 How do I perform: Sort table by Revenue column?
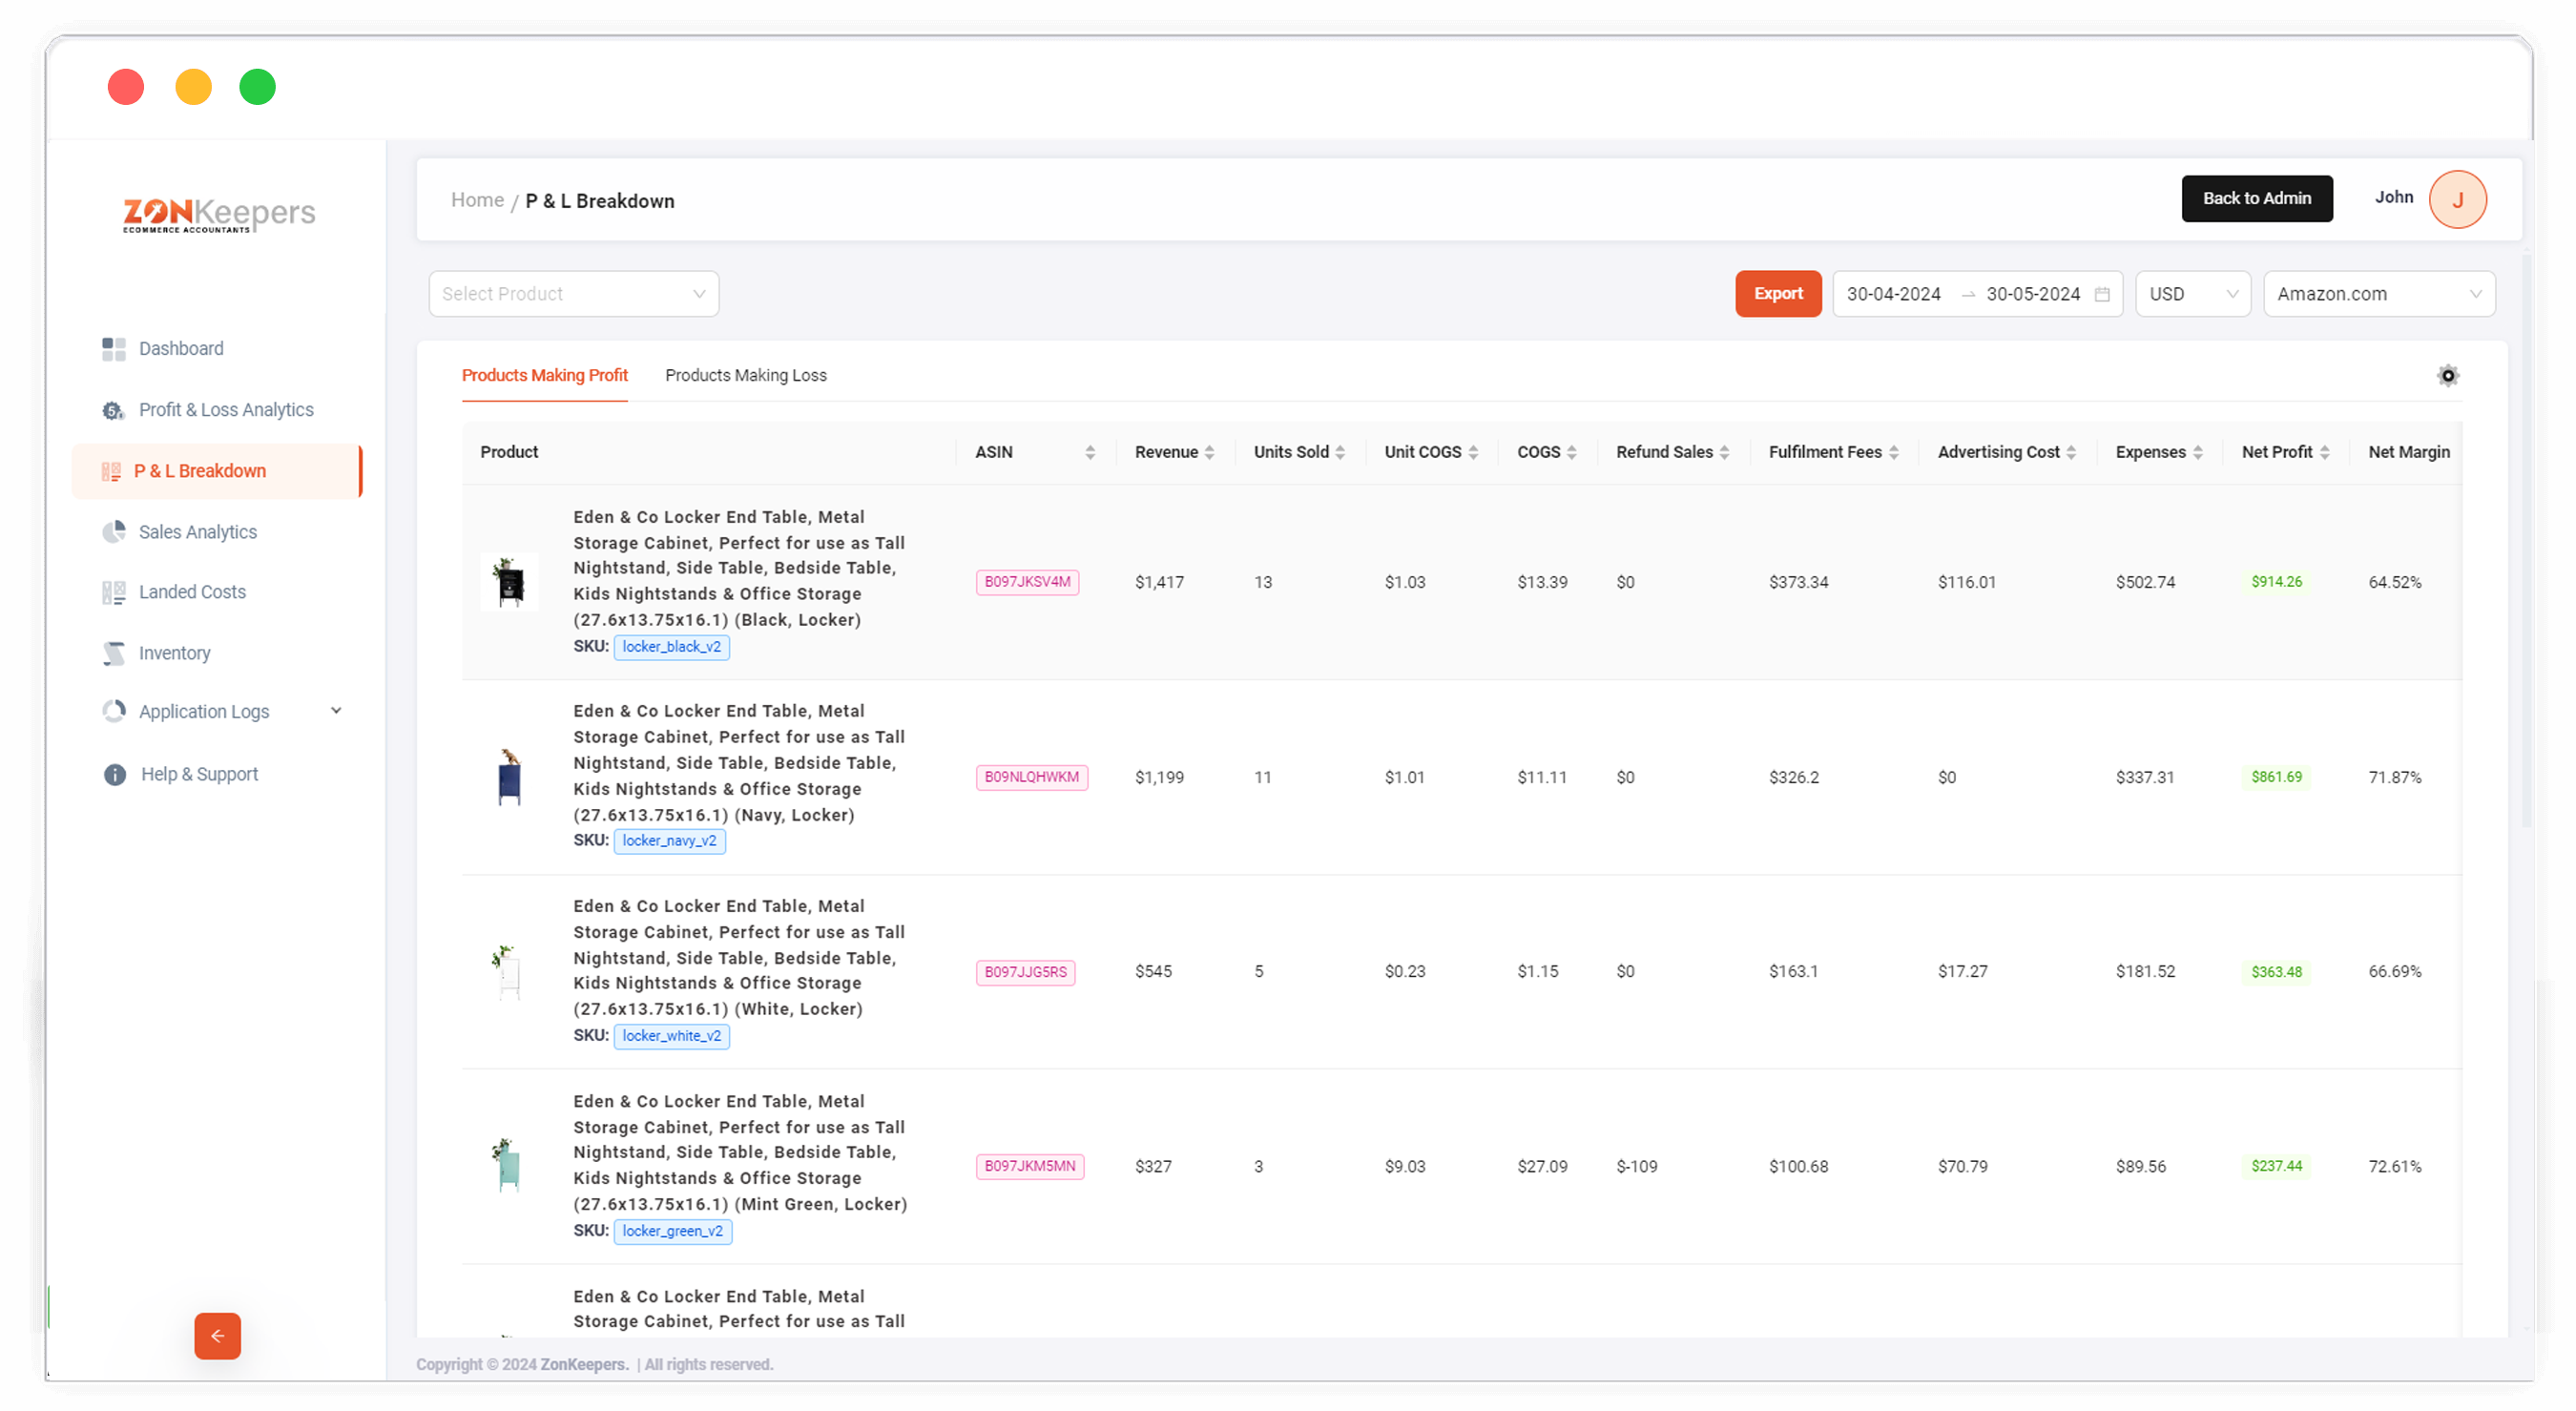coord(1209,452)
